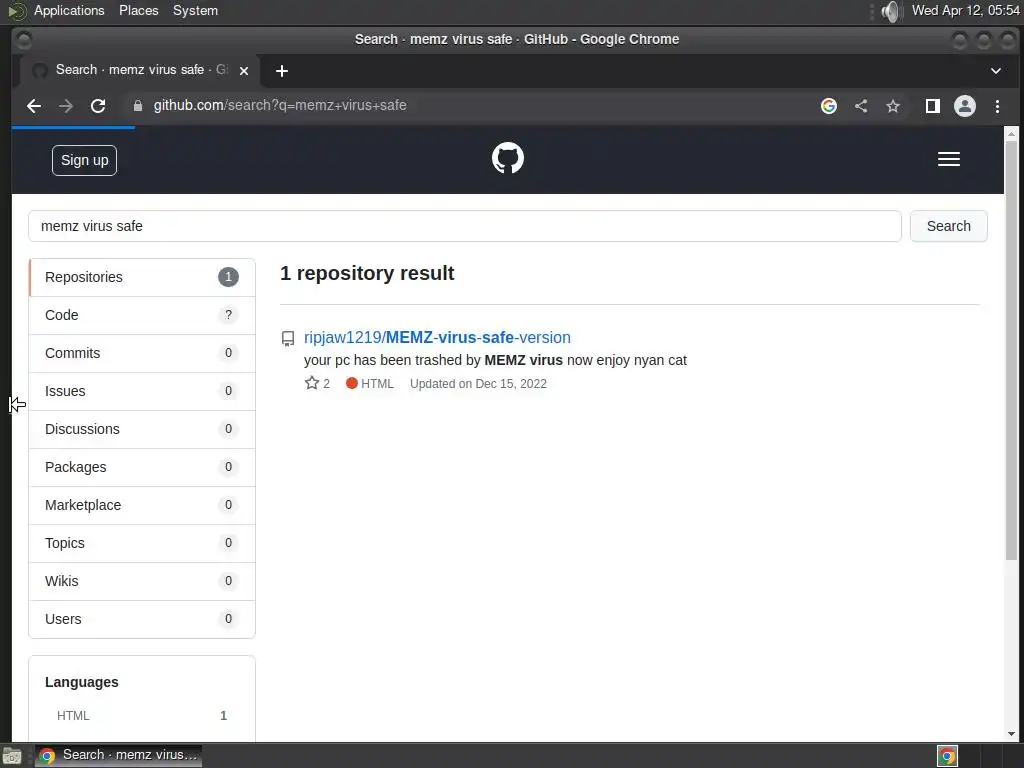Open Chrome taskbar window button
1024x768 pixels.
click(x=118, y=756)
